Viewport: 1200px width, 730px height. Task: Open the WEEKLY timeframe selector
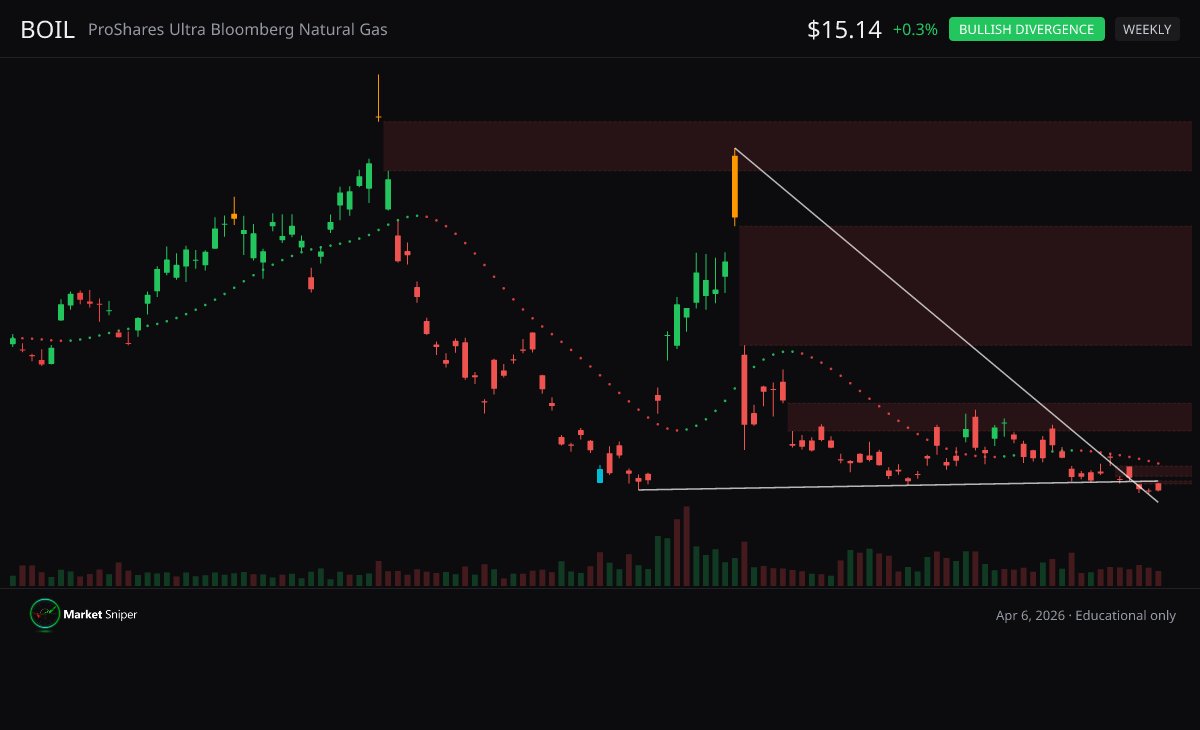click(x=1147, y=29)
